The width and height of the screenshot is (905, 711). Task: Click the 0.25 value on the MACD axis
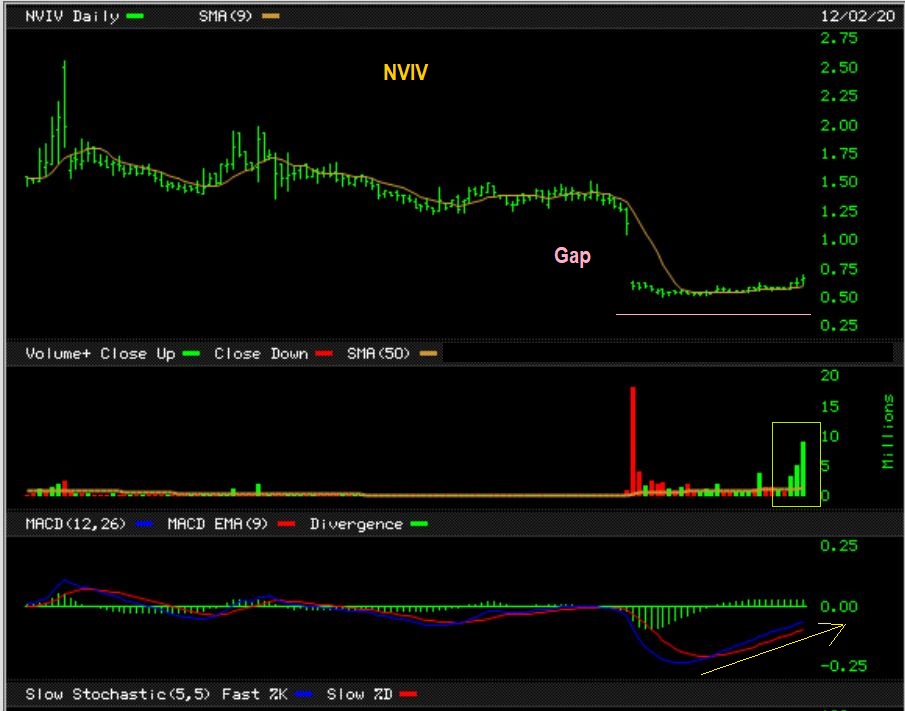click(x=839, y=545)
